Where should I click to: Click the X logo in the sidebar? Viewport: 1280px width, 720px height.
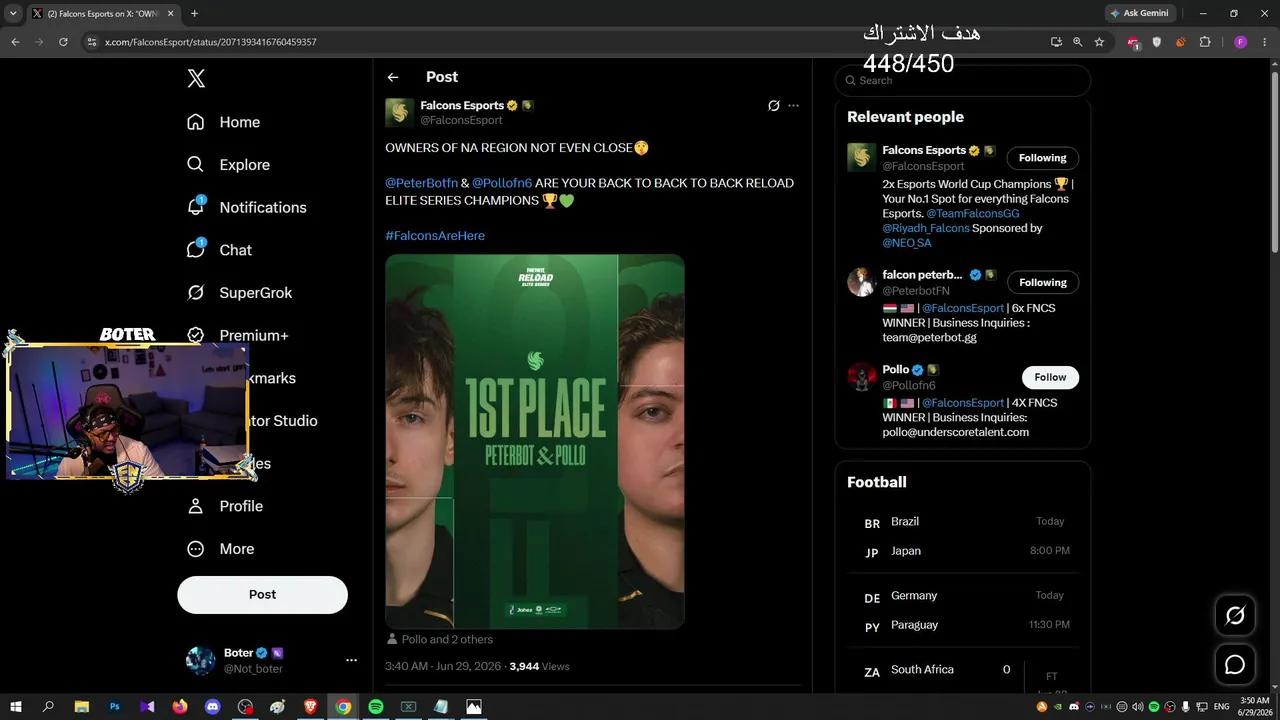click(196, 79)
